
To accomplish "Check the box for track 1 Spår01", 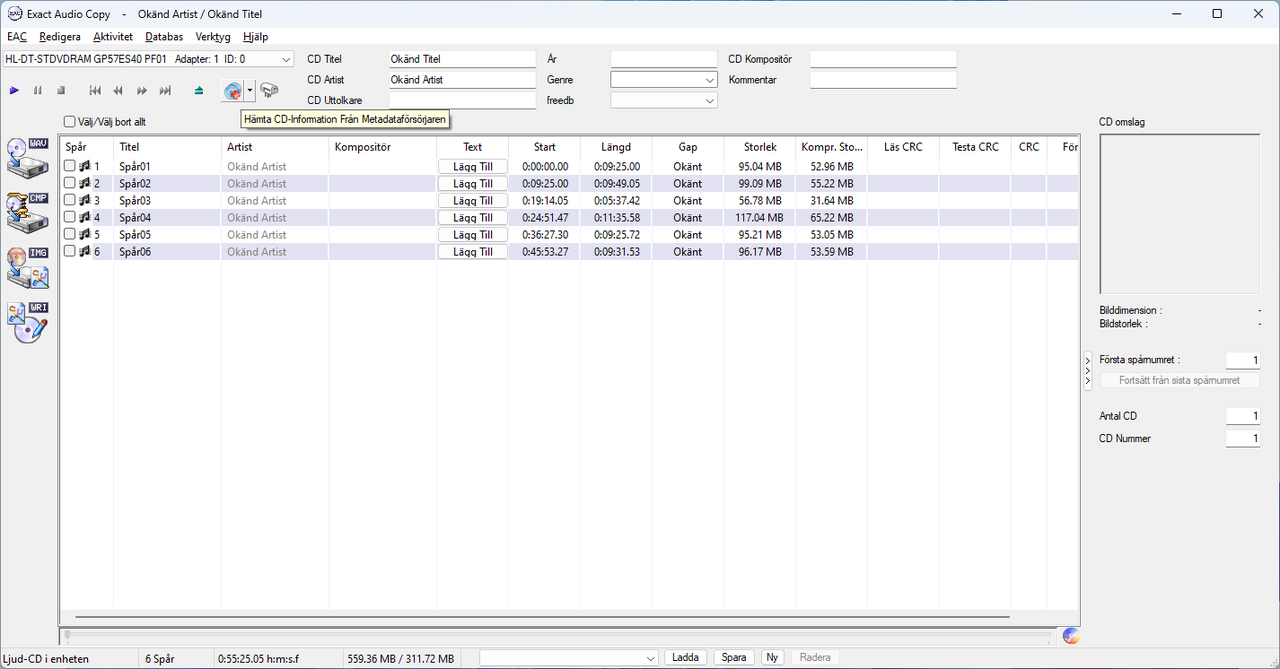I will [x=70, y=167].
